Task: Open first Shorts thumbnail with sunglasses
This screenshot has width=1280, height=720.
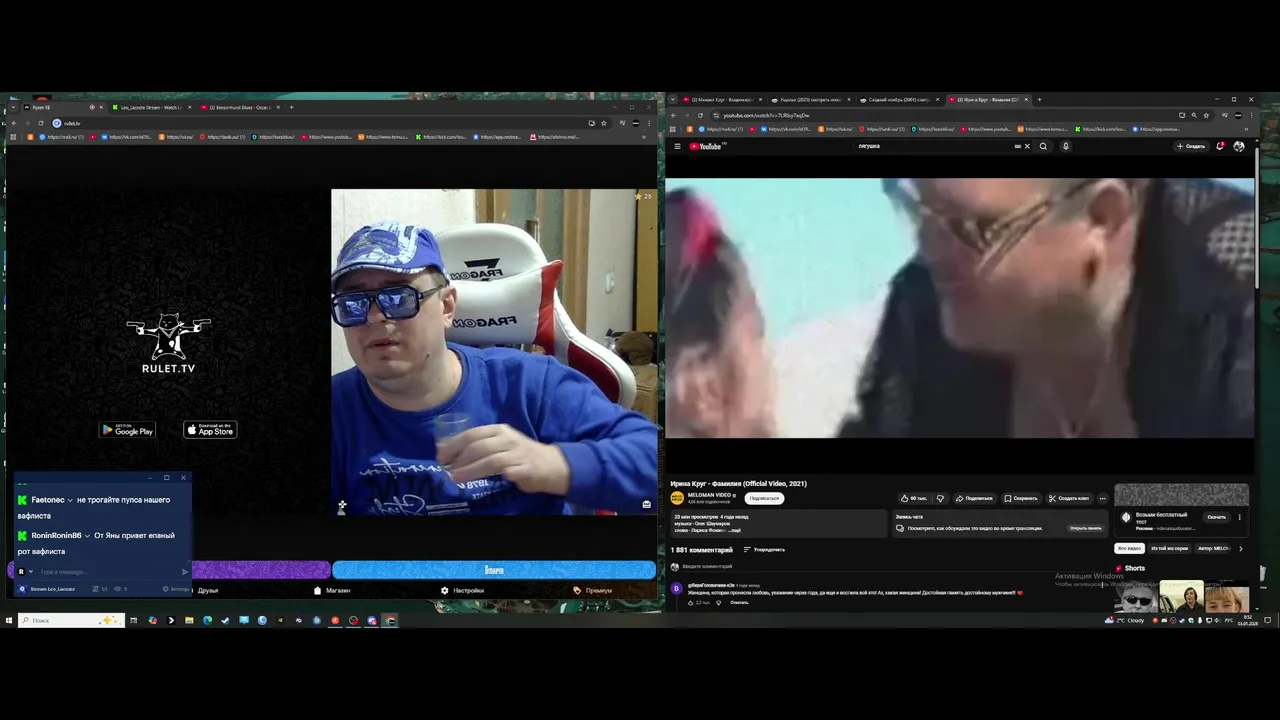Action: click(1136, 597)
